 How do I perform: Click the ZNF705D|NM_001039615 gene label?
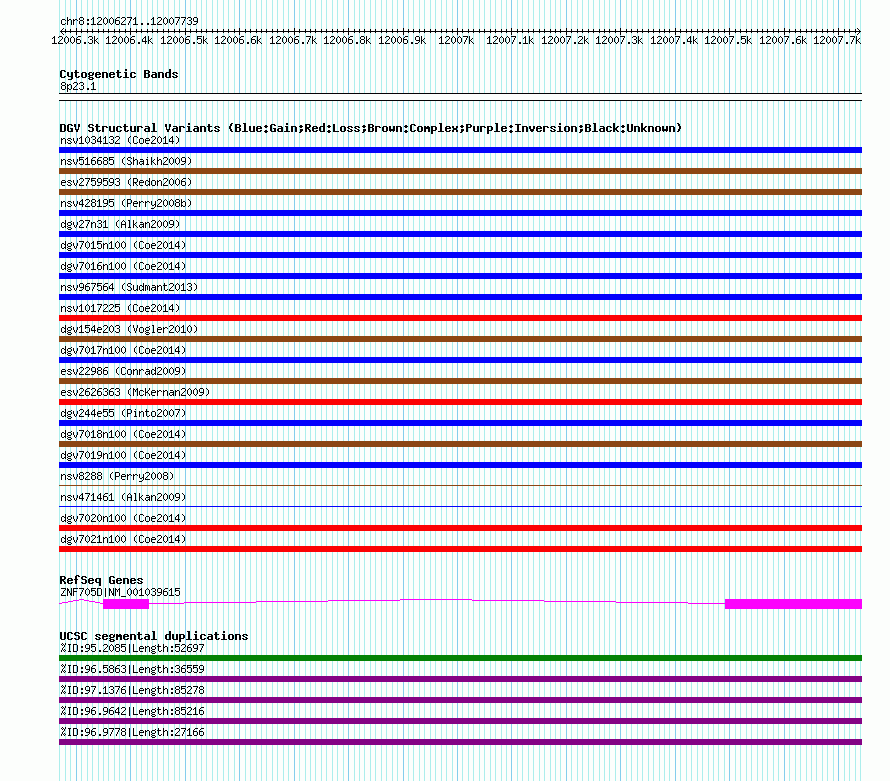(120, 593)
